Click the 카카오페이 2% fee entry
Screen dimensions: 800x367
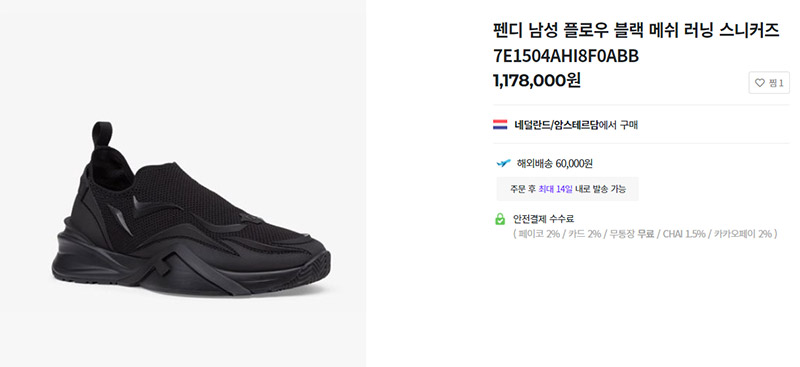click(742, 234)
